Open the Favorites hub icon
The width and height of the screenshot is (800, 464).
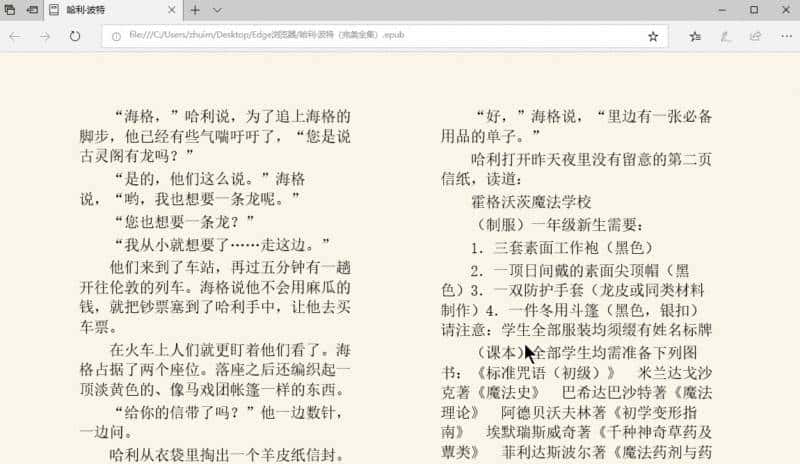tap(694, 36)
